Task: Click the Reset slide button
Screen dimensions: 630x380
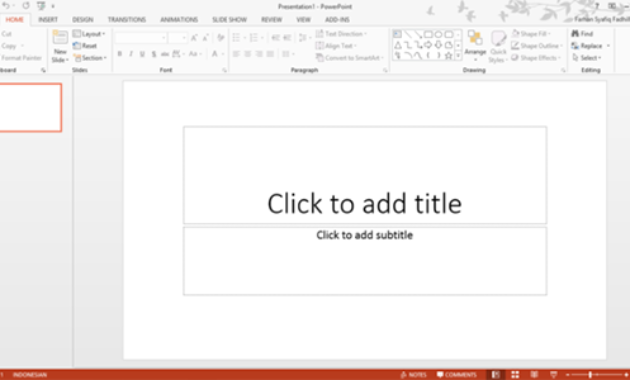Action: pyautogui.click(x=85, y=46)
